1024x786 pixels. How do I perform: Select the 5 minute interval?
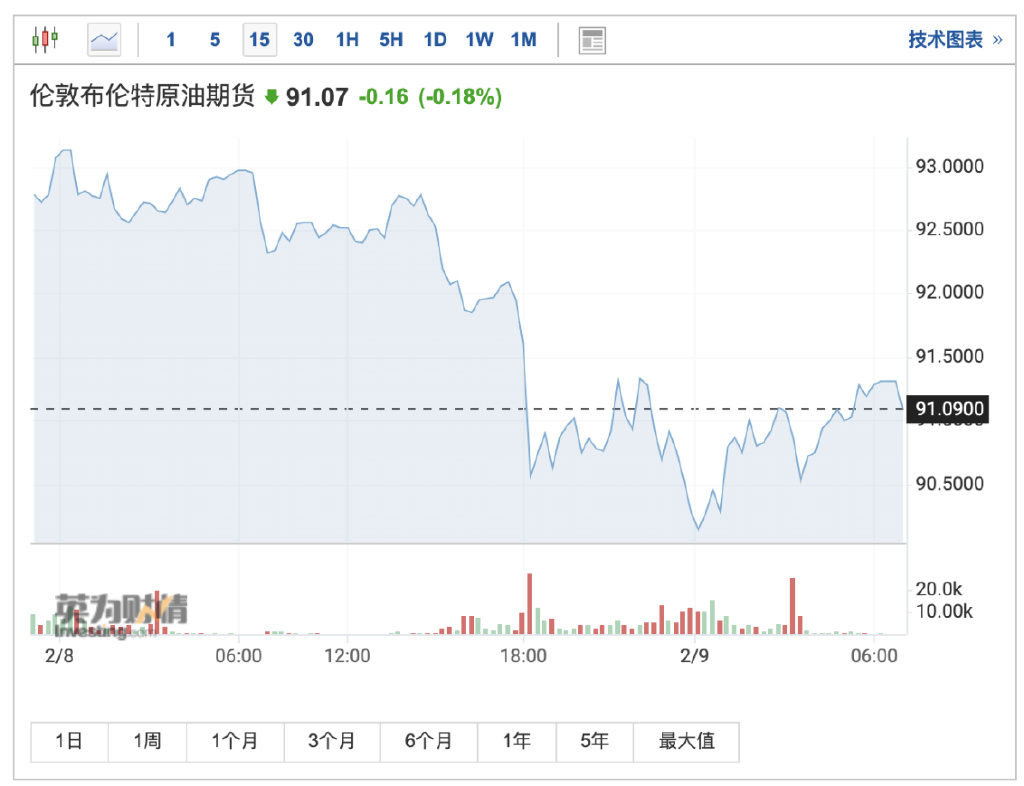click(x=215, y=40)
